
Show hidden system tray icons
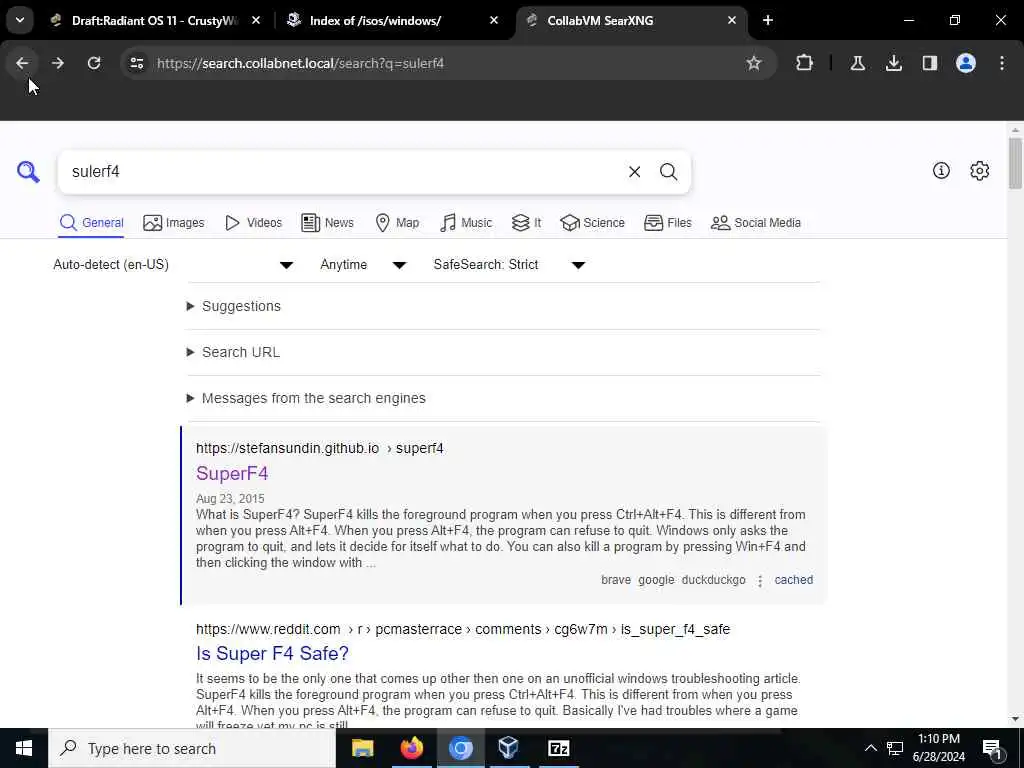[871, 748]
